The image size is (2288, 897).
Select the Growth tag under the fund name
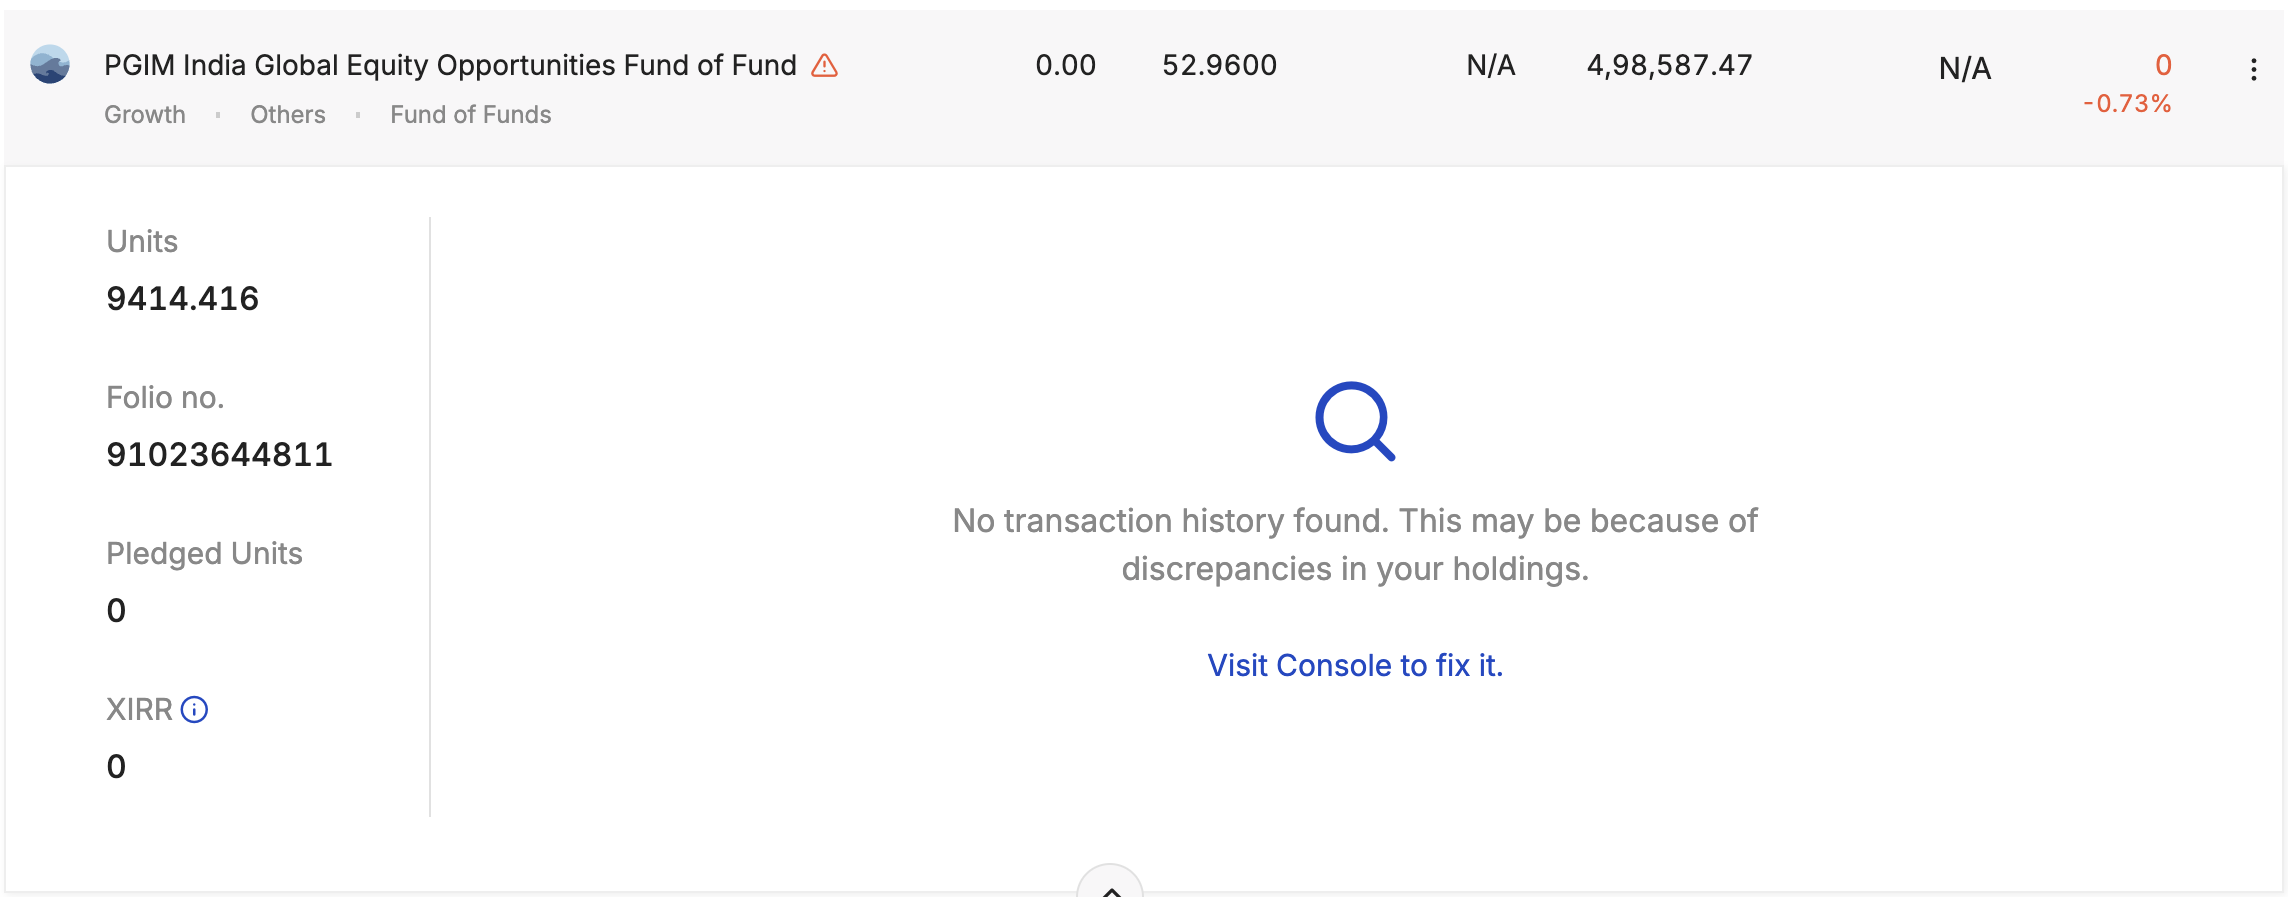(145, 115)
